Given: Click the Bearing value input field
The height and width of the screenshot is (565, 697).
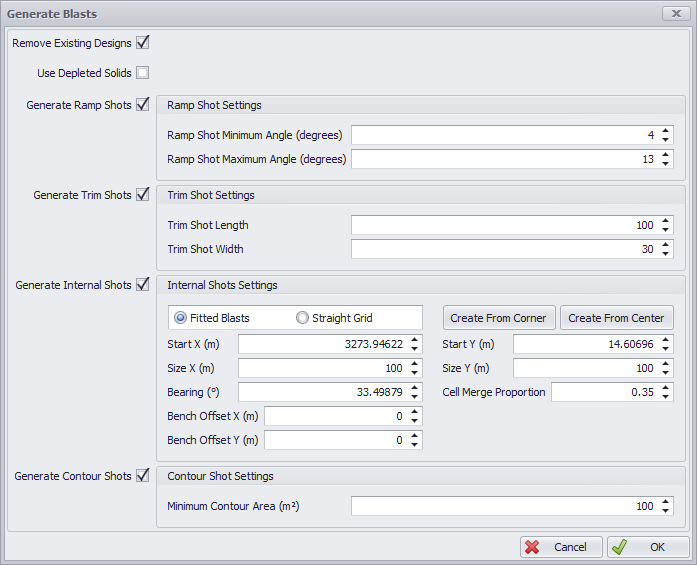Looking at the screenshot, I should (x=322, y=392).
